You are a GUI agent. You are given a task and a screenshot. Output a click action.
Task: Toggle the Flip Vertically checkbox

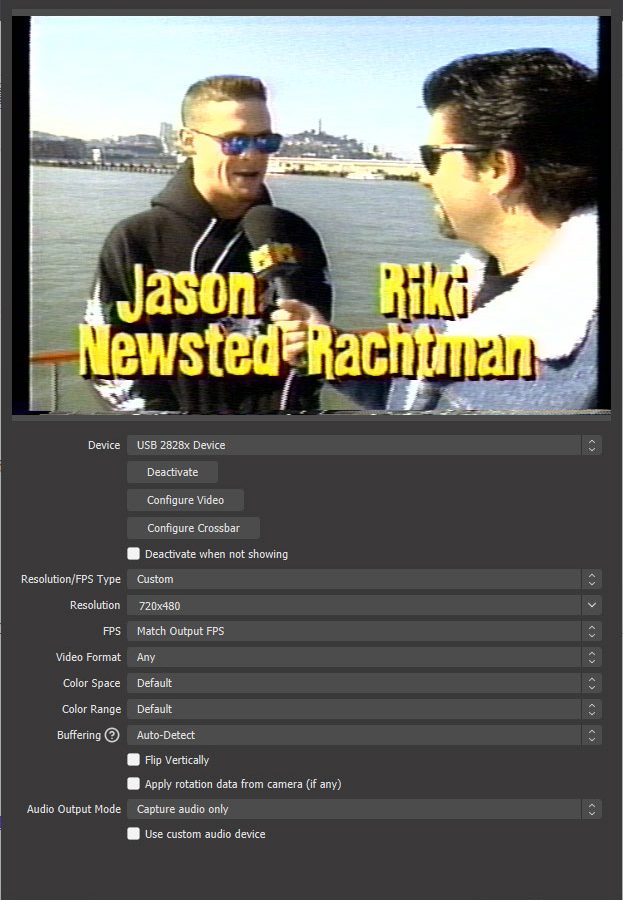134,760
